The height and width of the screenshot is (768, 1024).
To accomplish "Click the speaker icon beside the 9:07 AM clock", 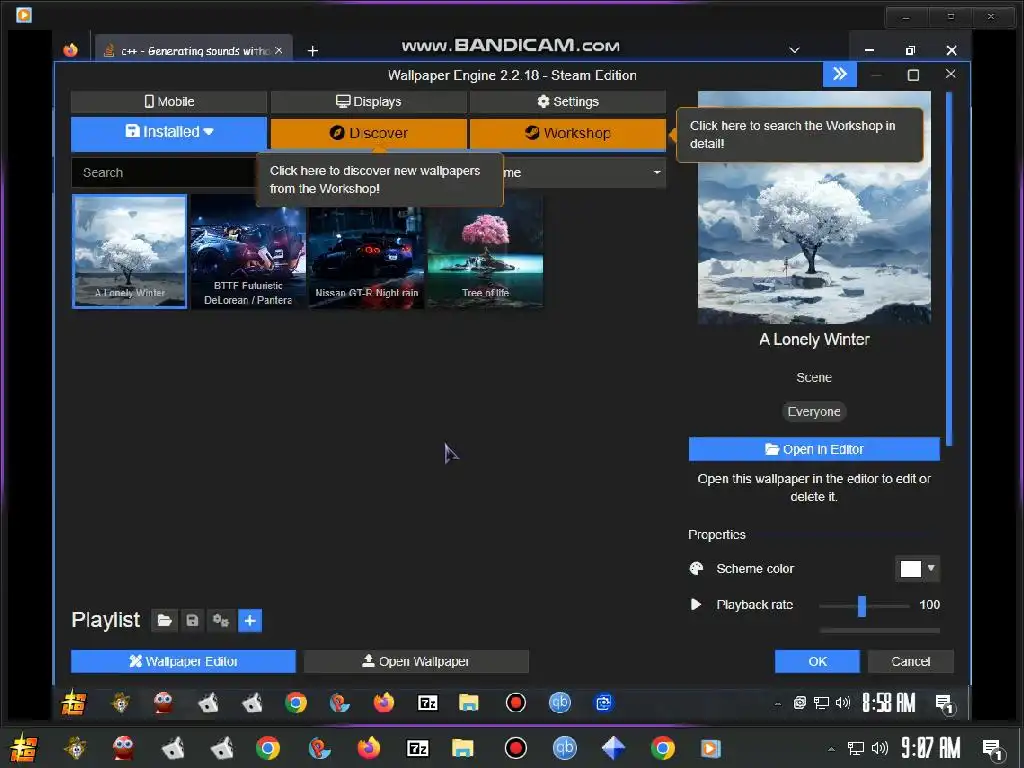I will coord(880,748).
